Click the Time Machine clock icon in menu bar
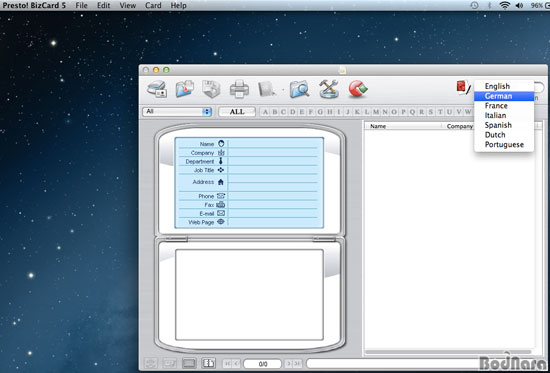Image resolution: width=550 pixels, height=373 pixels. click(474, 5)
